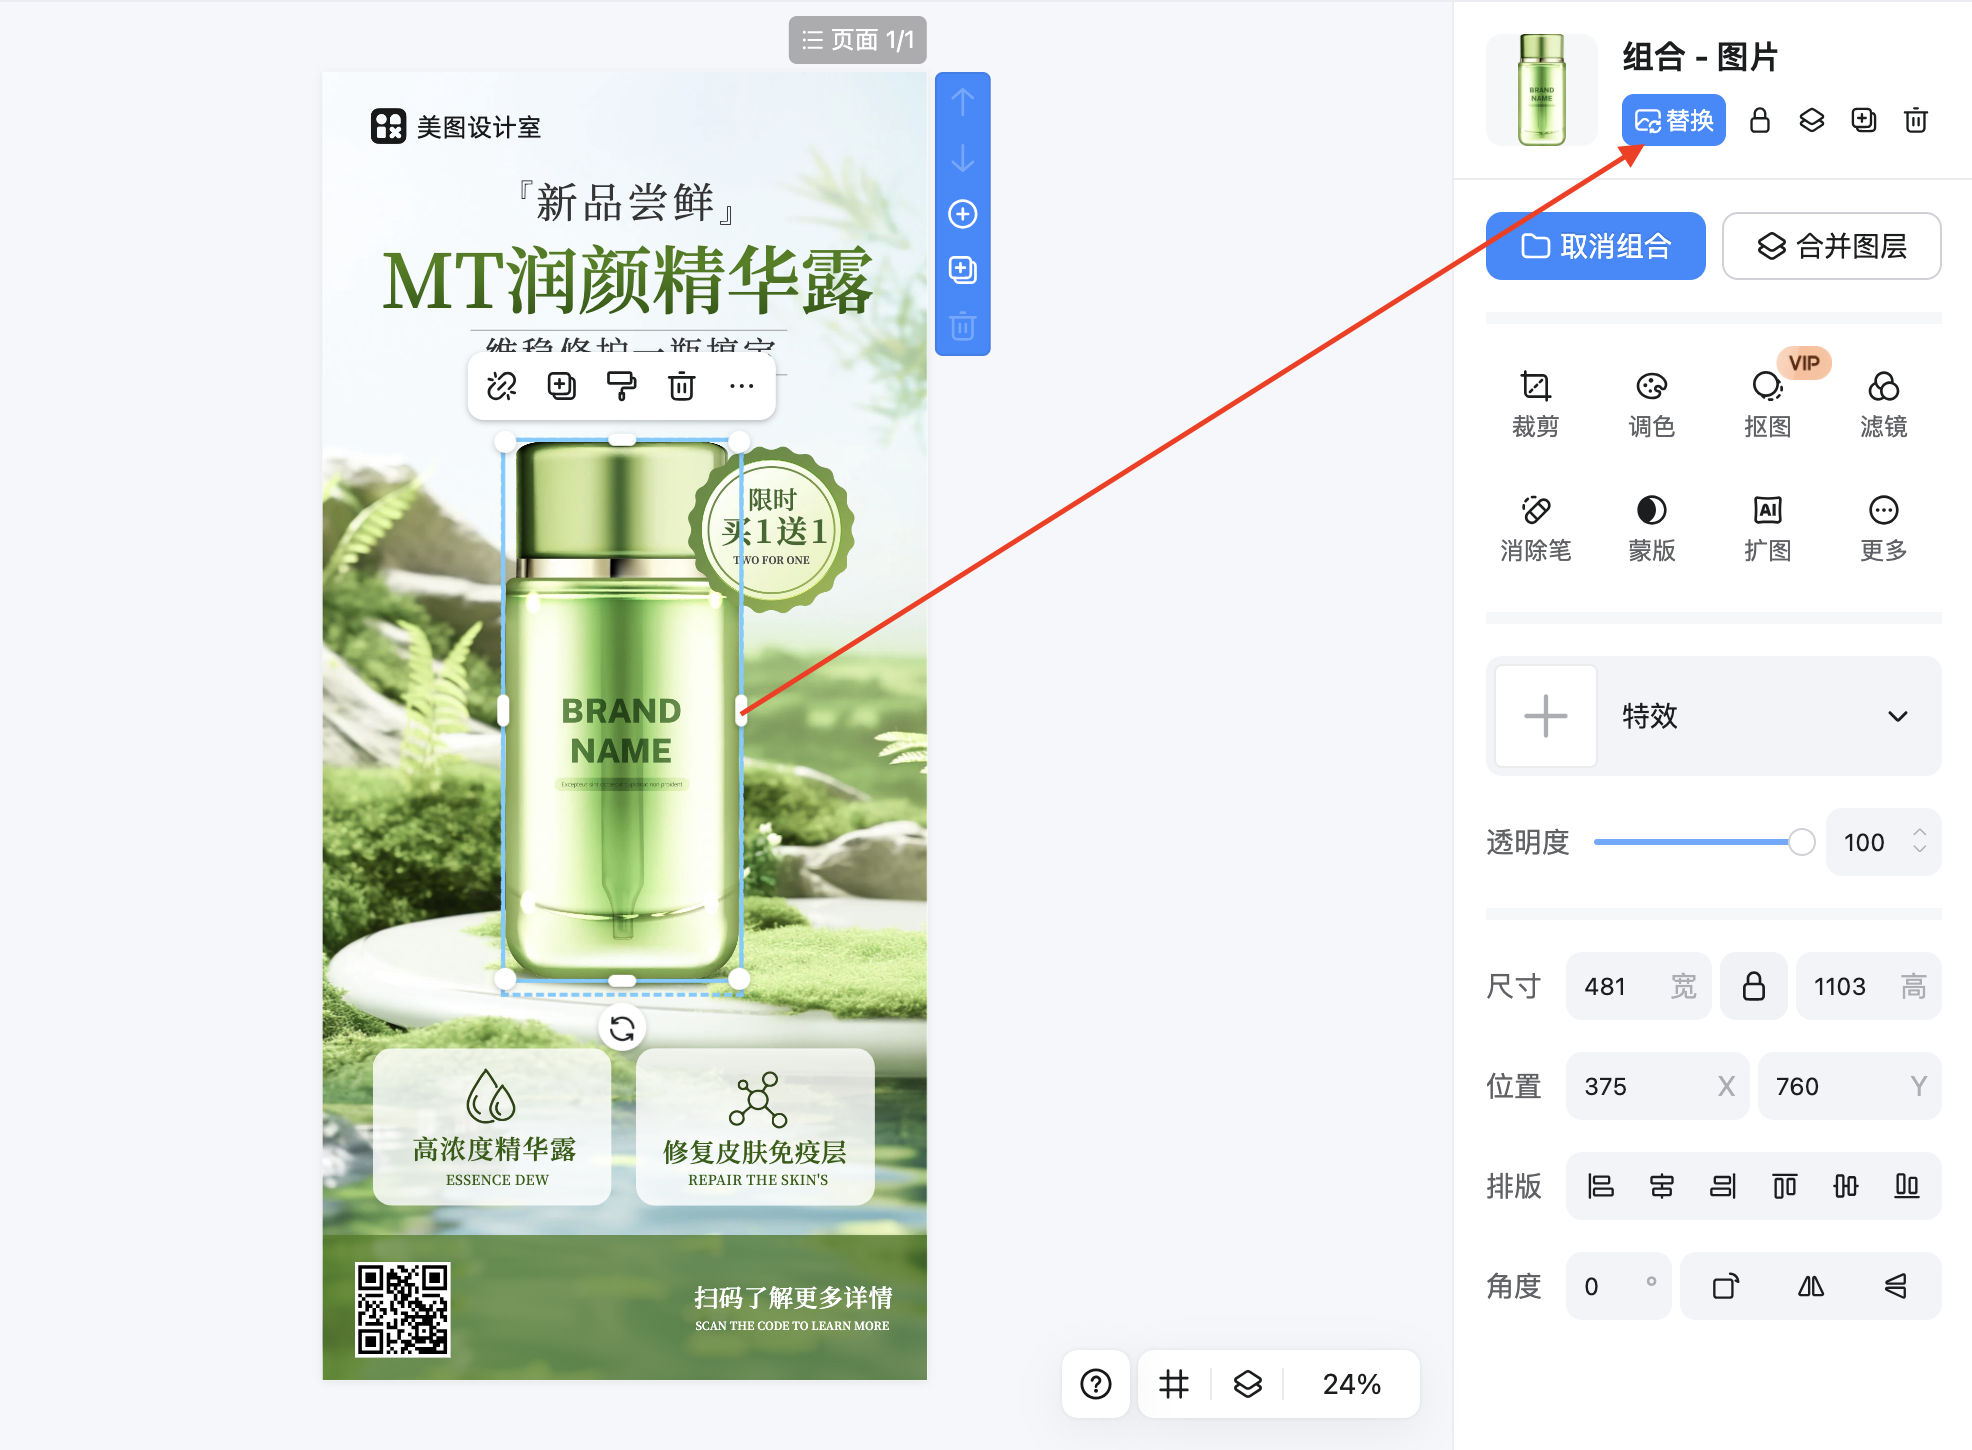The image size is (1972, 1450).
Task: Toggle the aspect ratio lock in 尺寸
Action: 1753,986
